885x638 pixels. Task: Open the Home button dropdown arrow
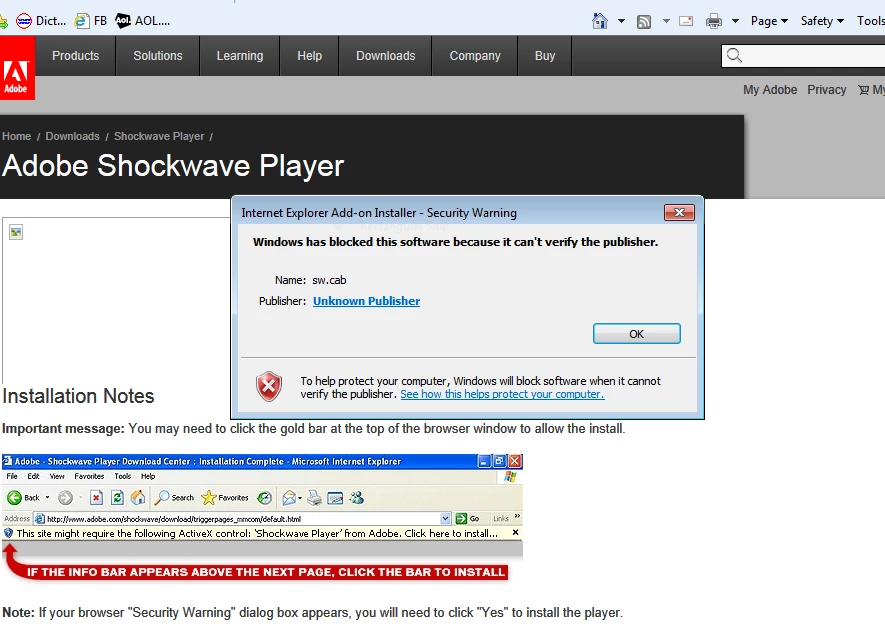tap(621, 21)
